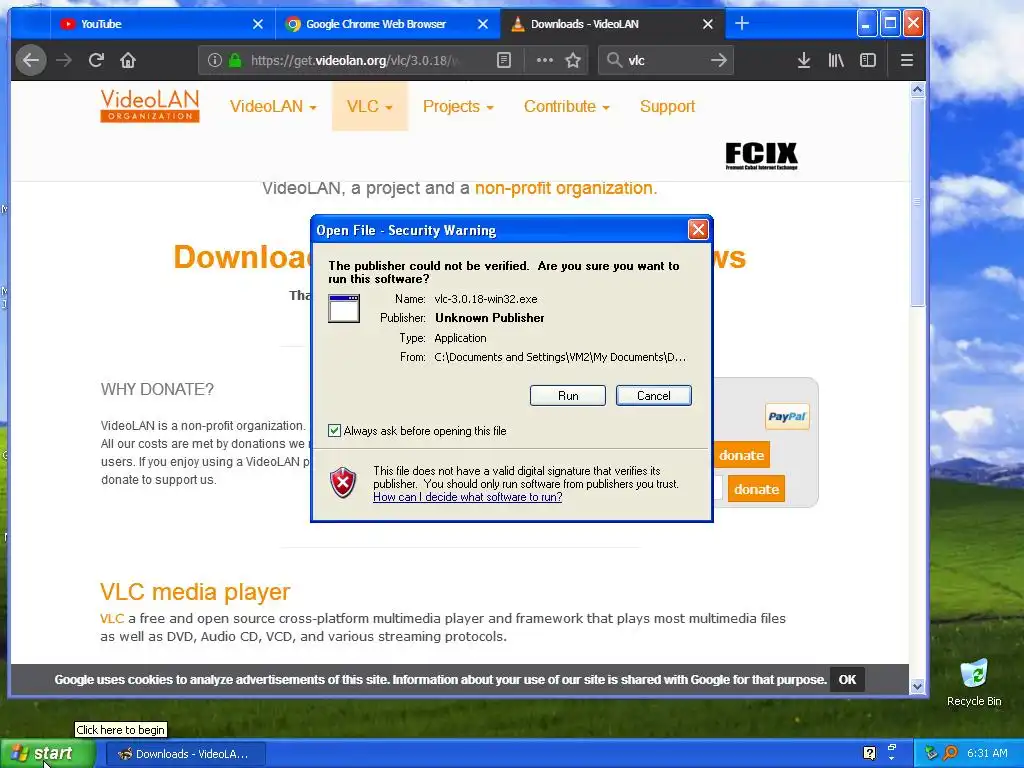Click Cancel in the security warning

coord(654,396)
